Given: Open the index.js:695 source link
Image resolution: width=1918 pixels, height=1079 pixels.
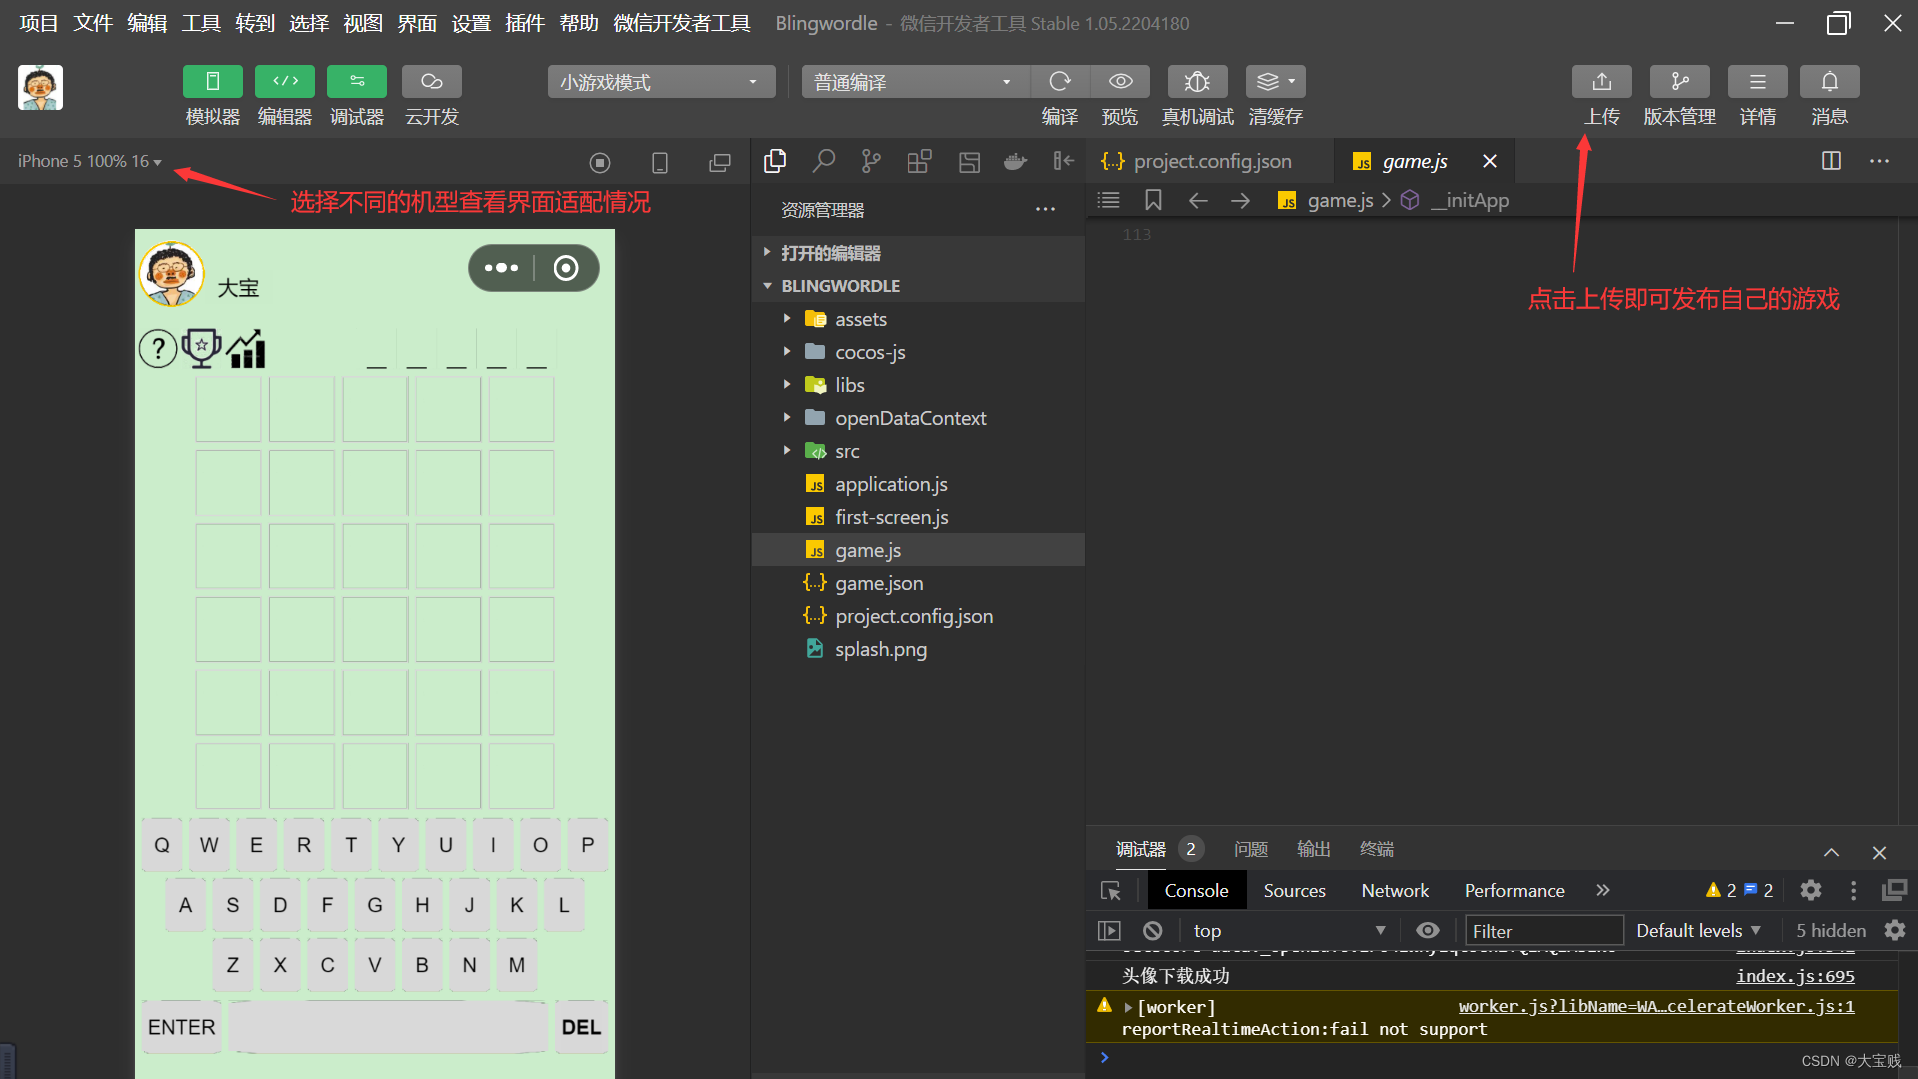Looking at the screenshot, I should 1794,975.
